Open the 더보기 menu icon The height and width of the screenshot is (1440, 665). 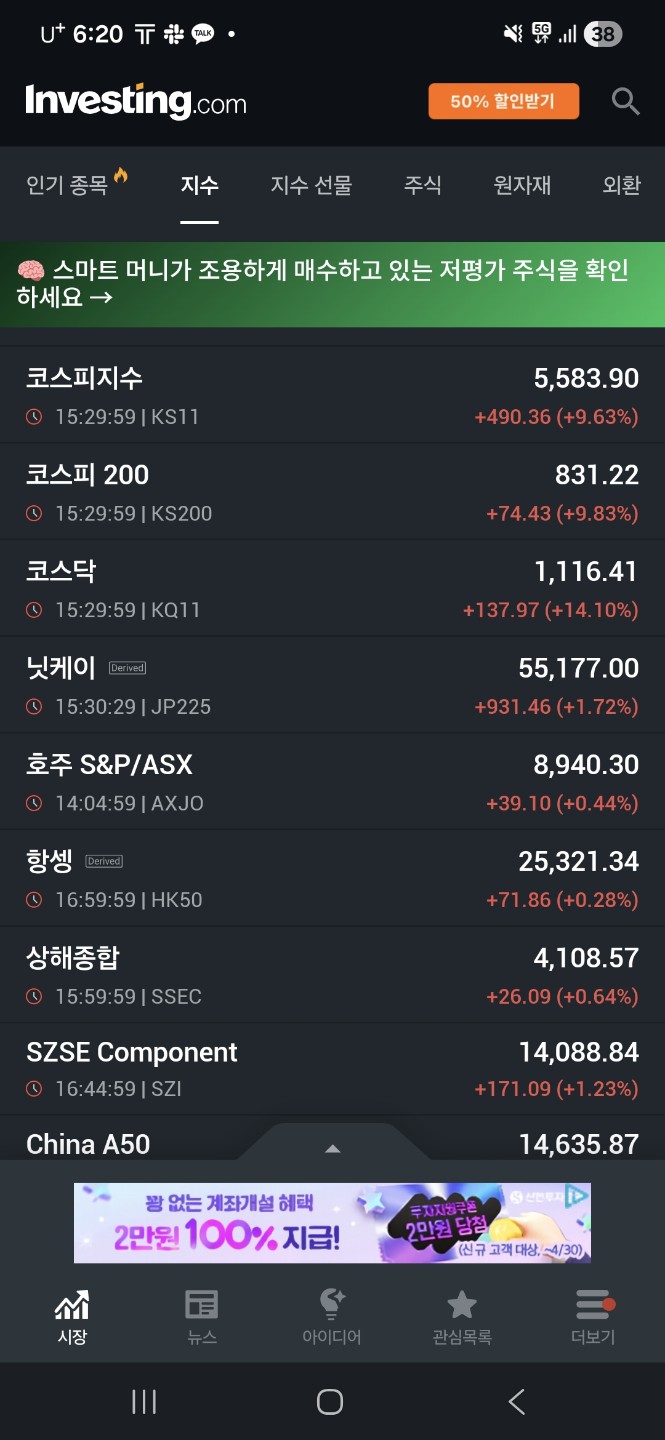click(593, 1305)
